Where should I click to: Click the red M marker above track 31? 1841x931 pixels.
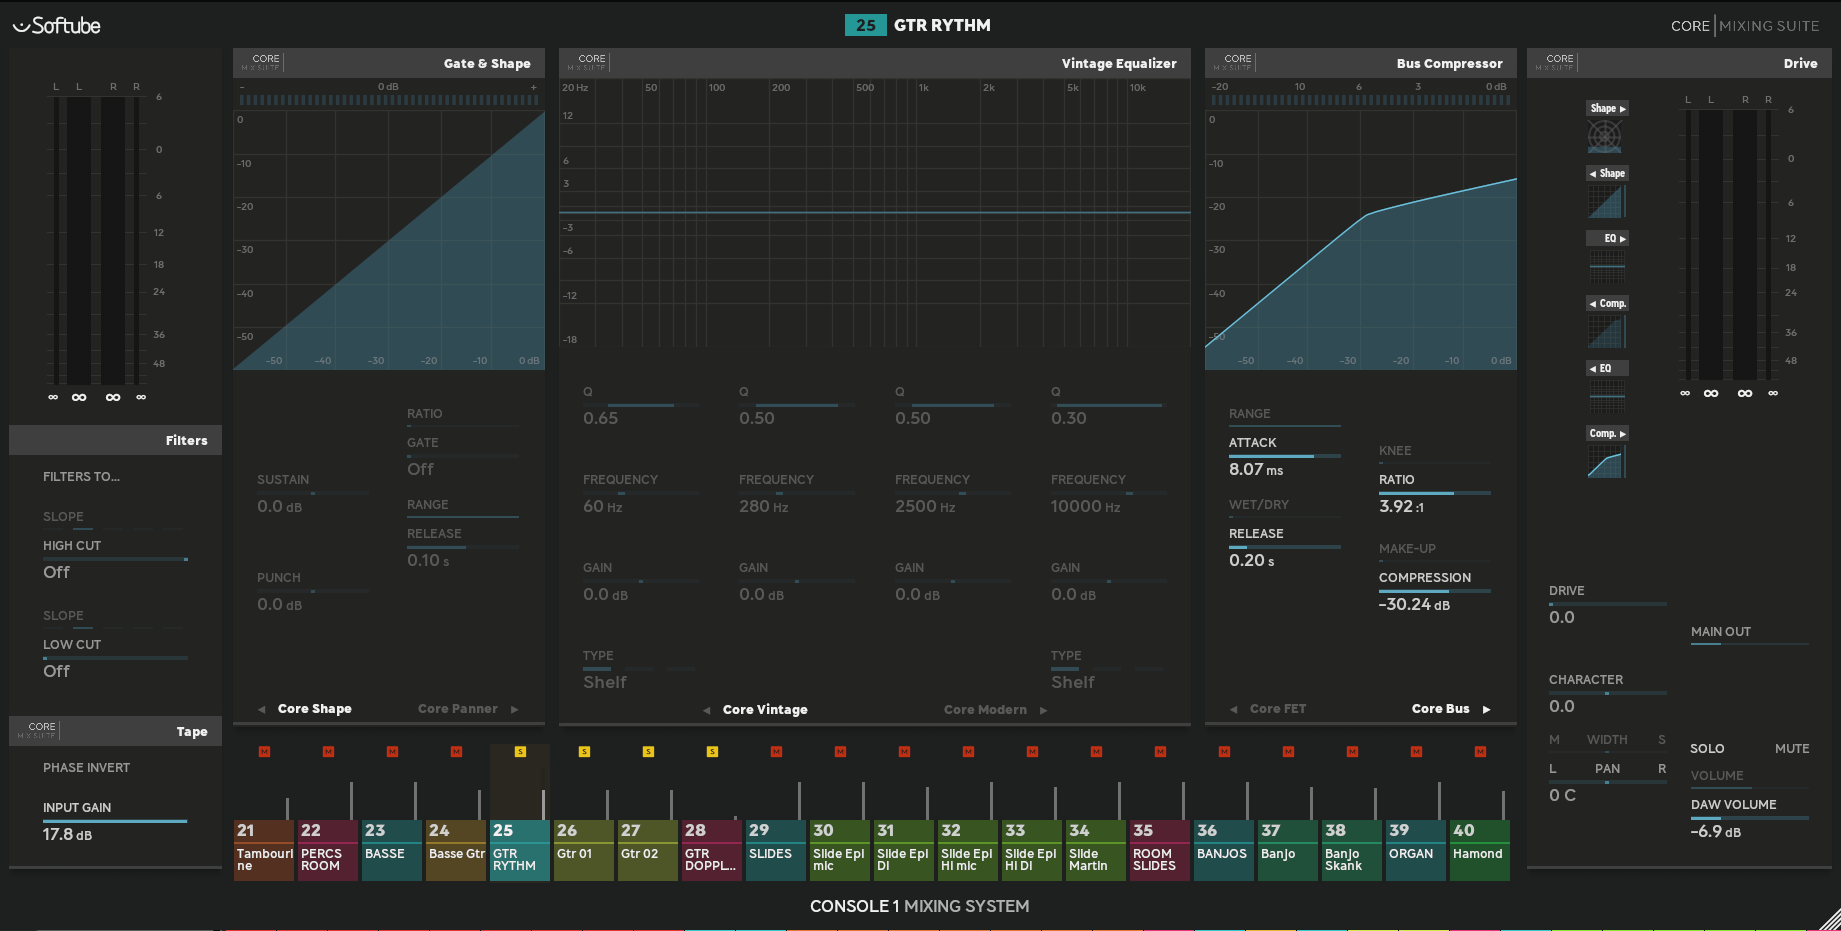pyautogui.click(x=904, y=751)
